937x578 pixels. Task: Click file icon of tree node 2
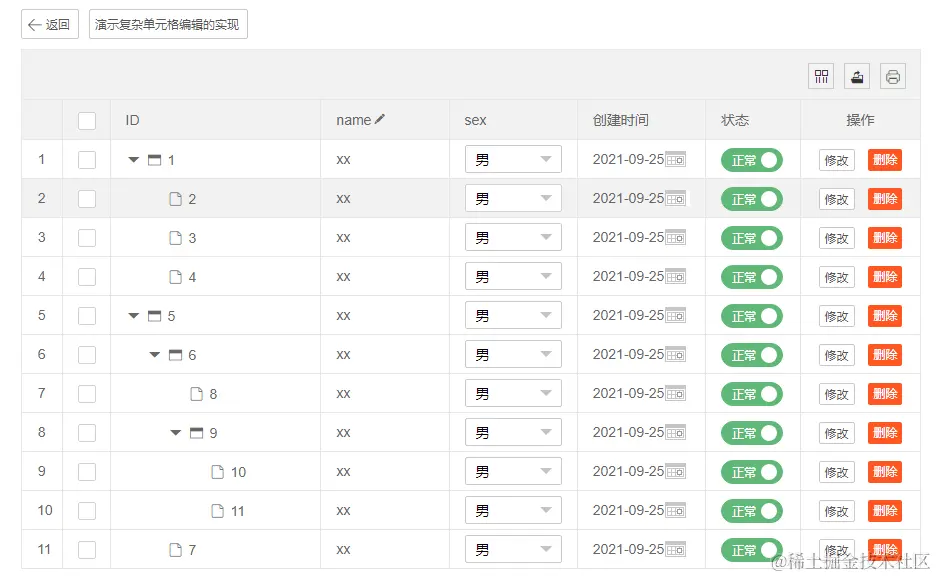tap(175, 199)
